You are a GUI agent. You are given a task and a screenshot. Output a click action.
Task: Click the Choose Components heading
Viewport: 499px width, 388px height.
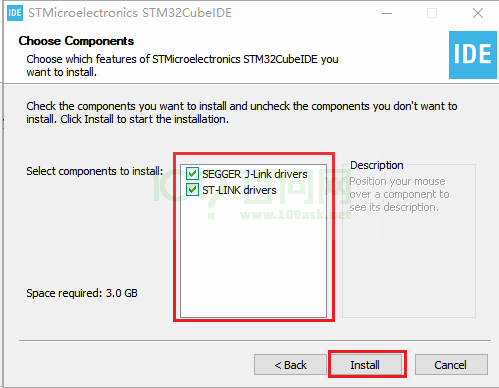[x=76, y=41]
